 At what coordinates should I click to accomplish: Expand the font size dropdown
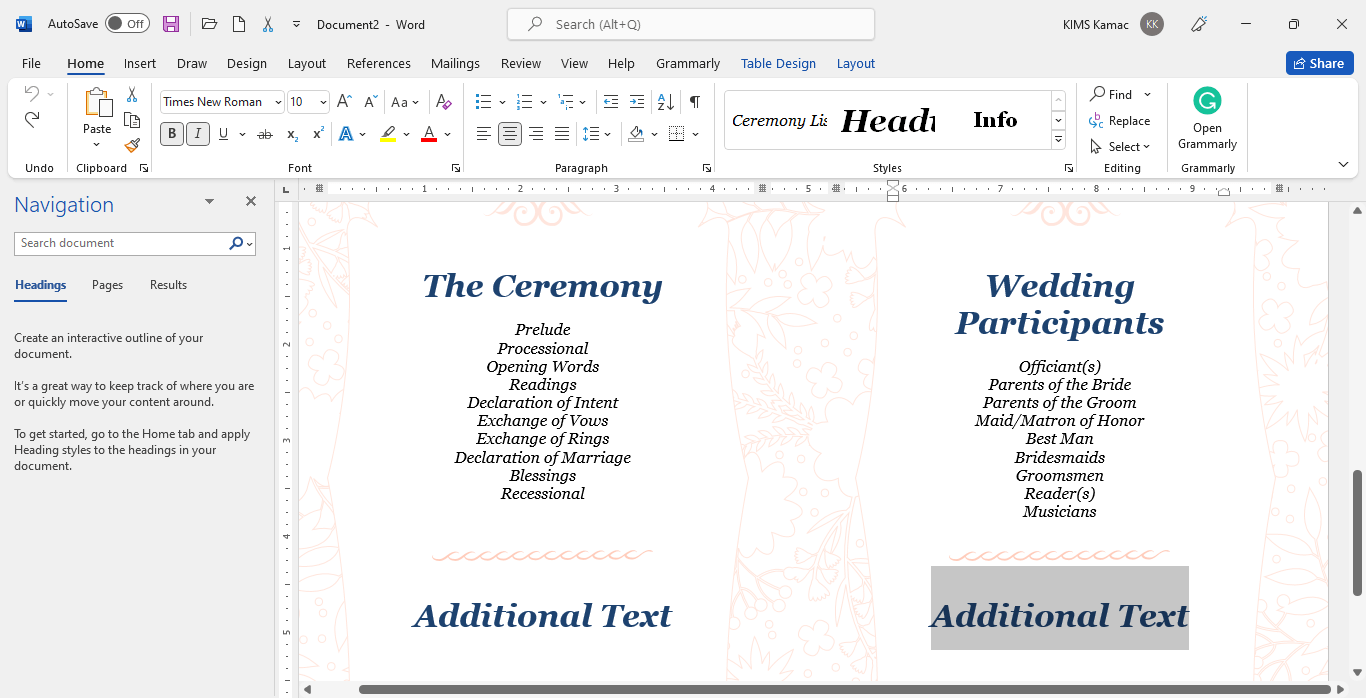[322, 101]
